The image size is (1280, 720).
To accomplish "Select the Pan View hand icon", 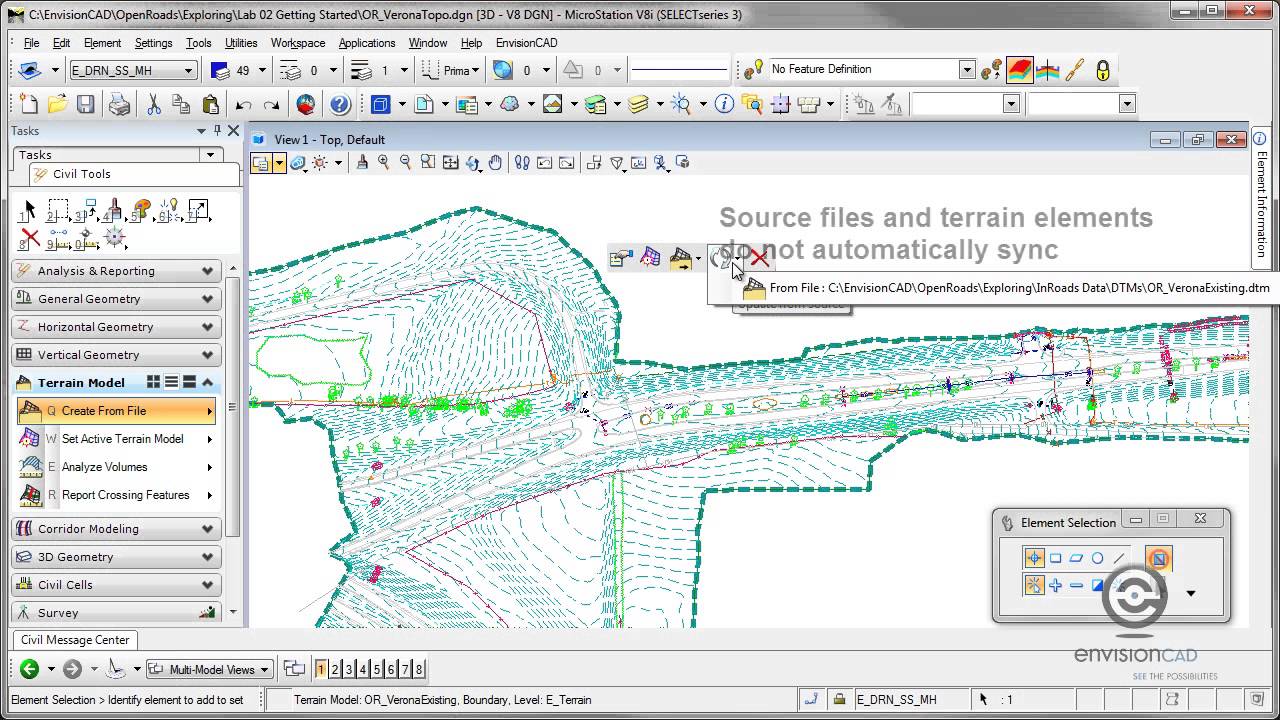I will click(x=495, y=163).
